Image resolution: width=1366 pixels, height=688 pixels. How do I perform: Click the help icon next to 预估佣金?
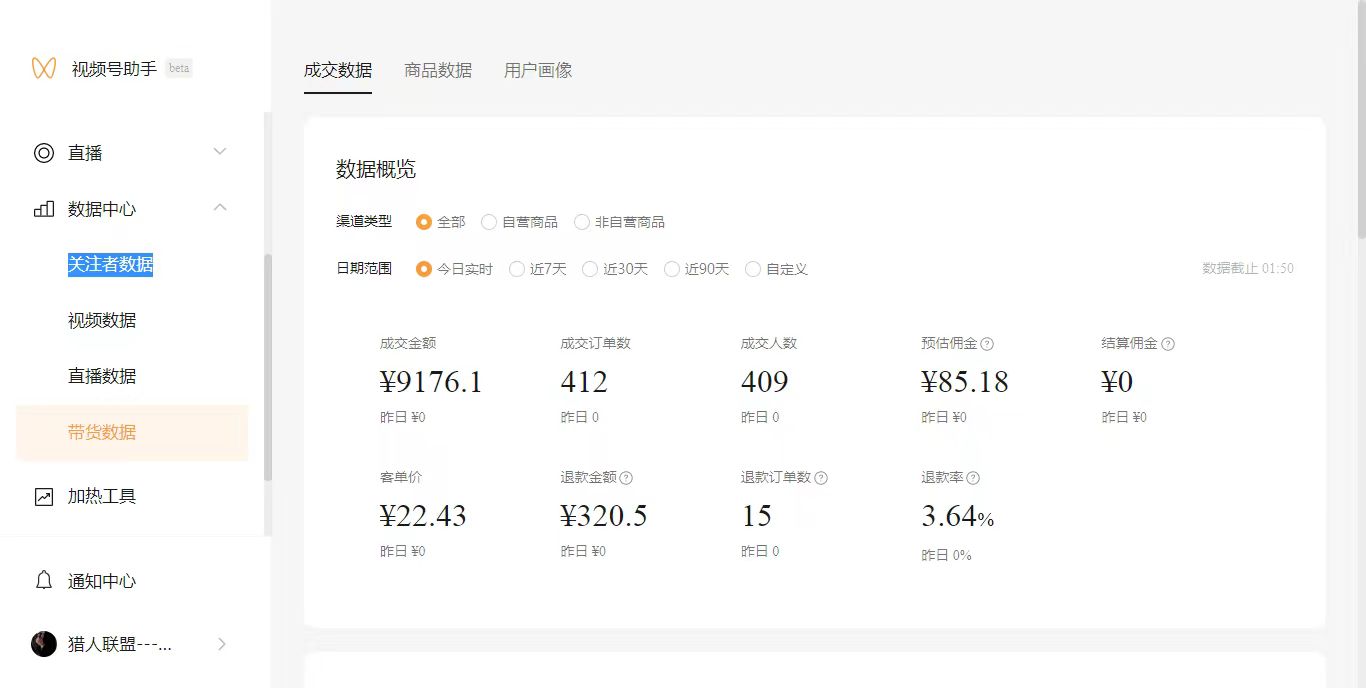(987, 344)
